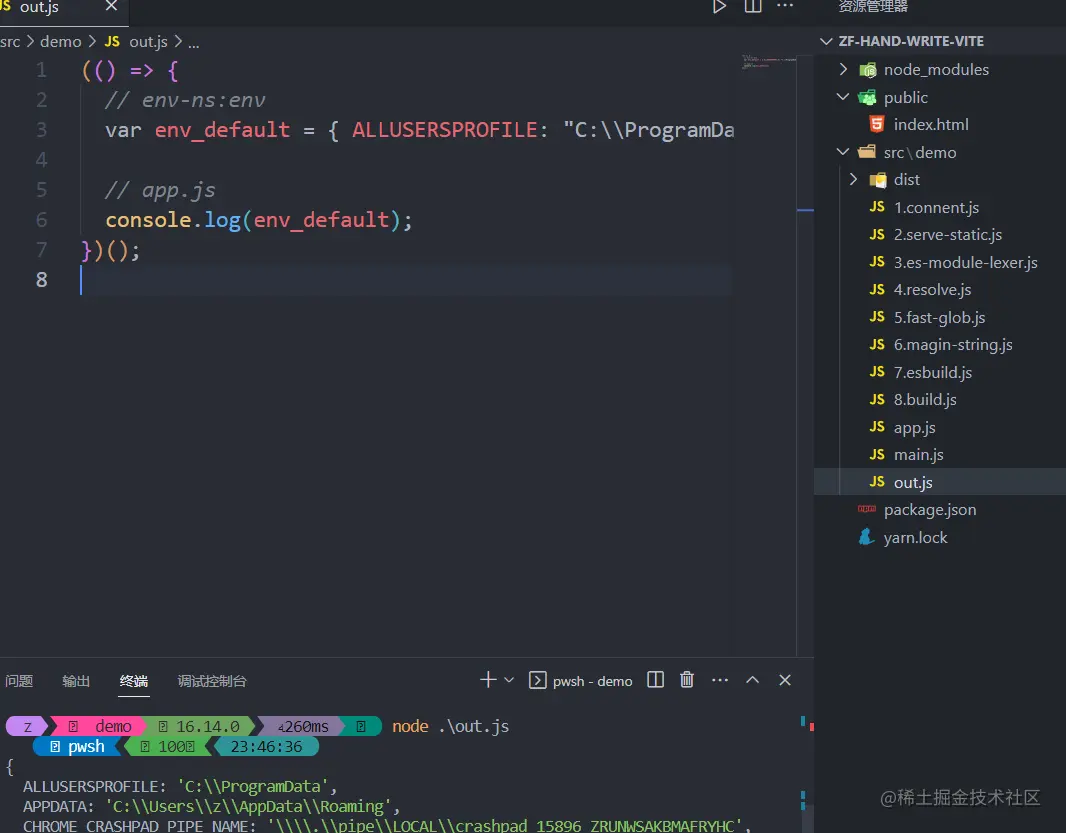Click the pwsh - demo terminal label
Image resolution: width=1066 pixels, height=833 pixels.
(592, 681)
